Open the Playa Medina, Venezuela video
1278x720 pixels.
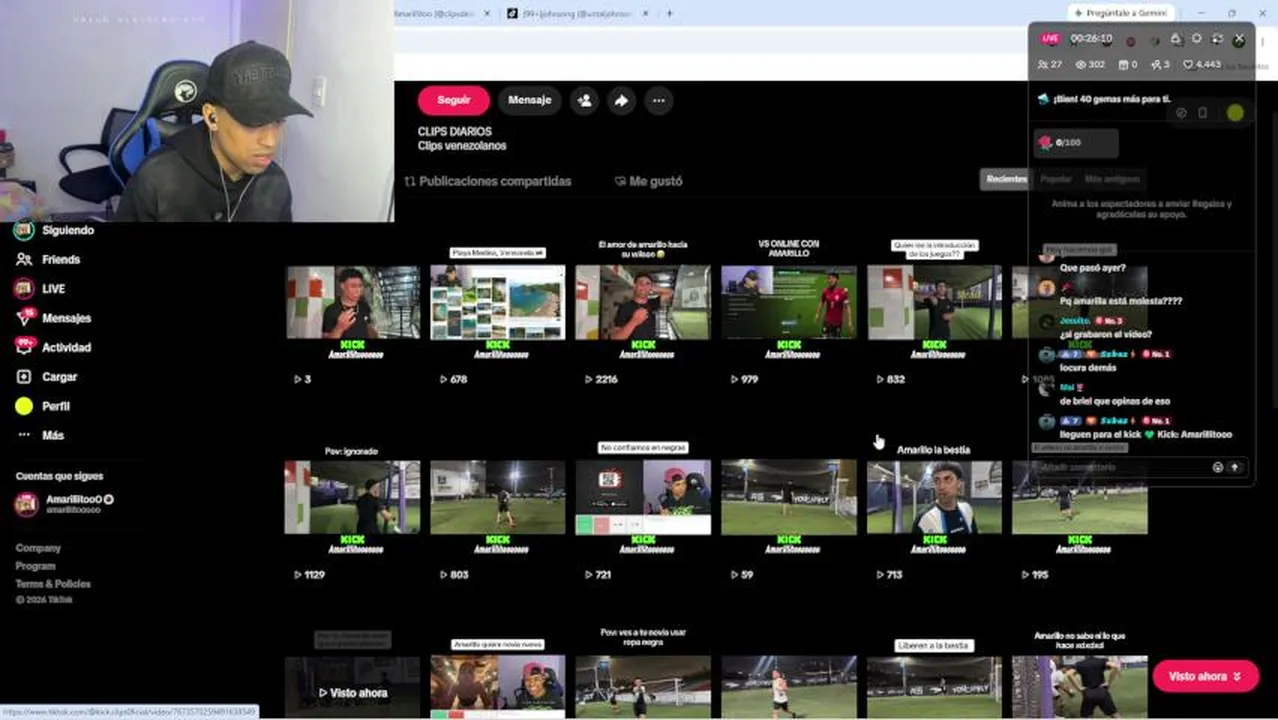coord(498,302)
